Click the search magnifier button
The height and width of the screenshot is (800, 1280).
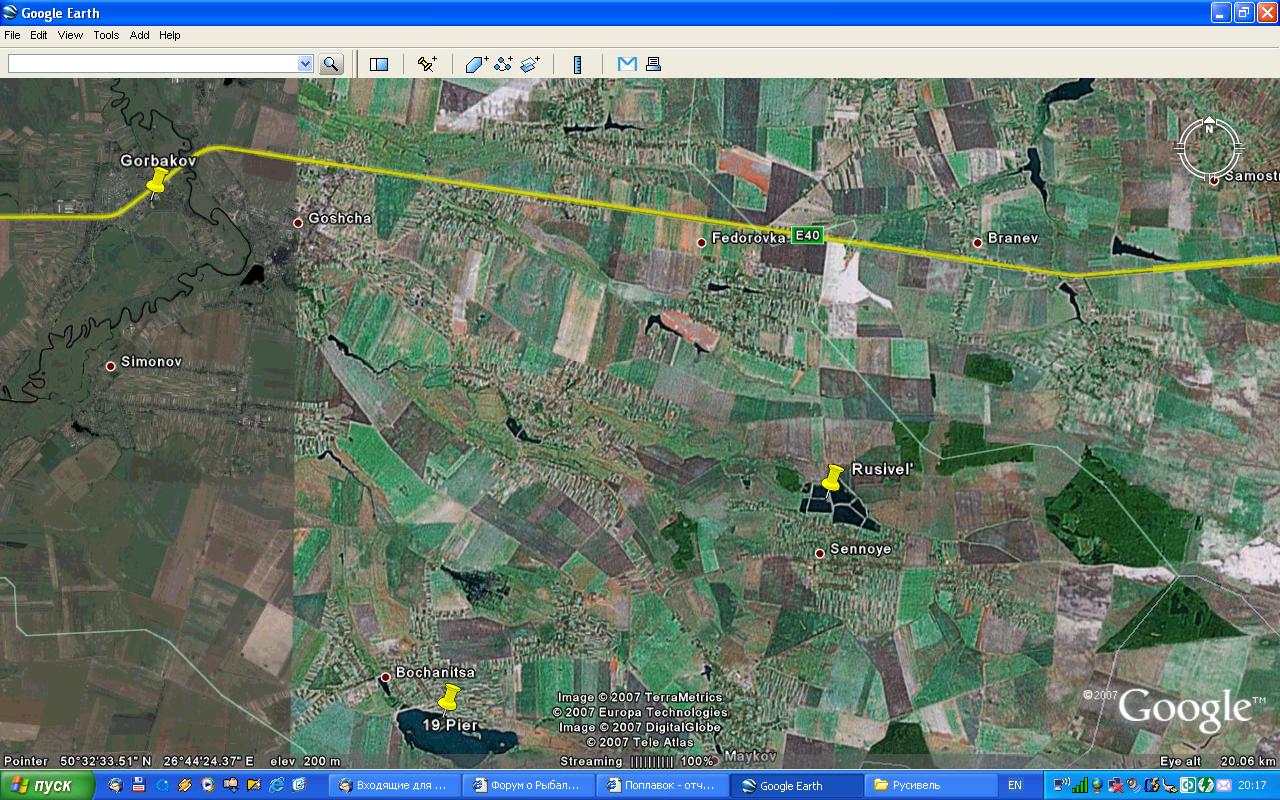(x=331, y=64)
